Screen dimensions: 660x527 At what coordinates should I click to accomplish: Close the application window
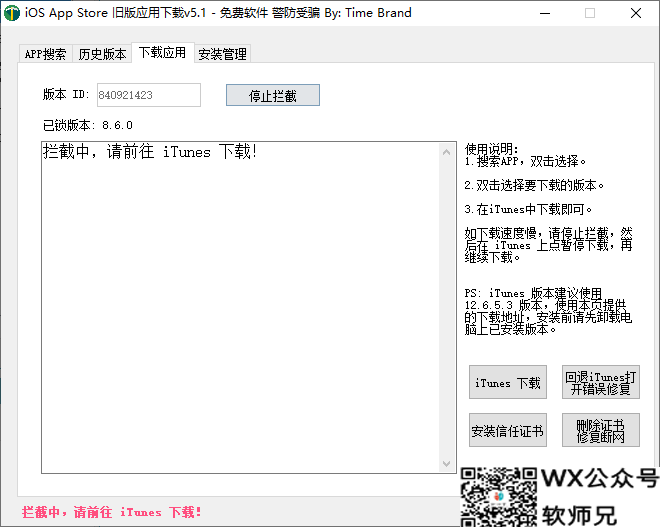(636, 13)
